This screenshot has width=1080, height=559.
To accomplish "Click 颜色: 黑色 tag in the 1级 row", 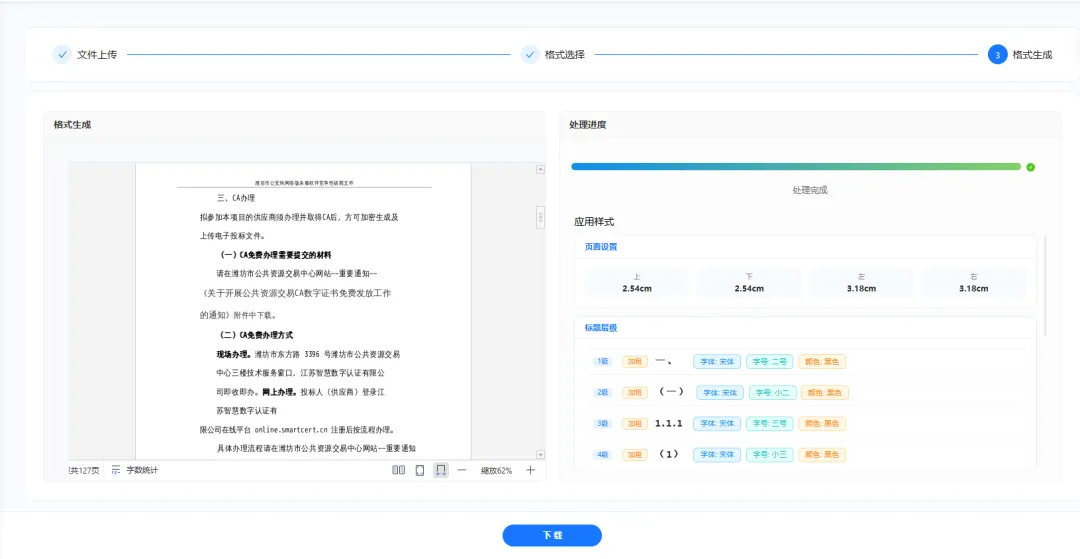I will (822, 361).
